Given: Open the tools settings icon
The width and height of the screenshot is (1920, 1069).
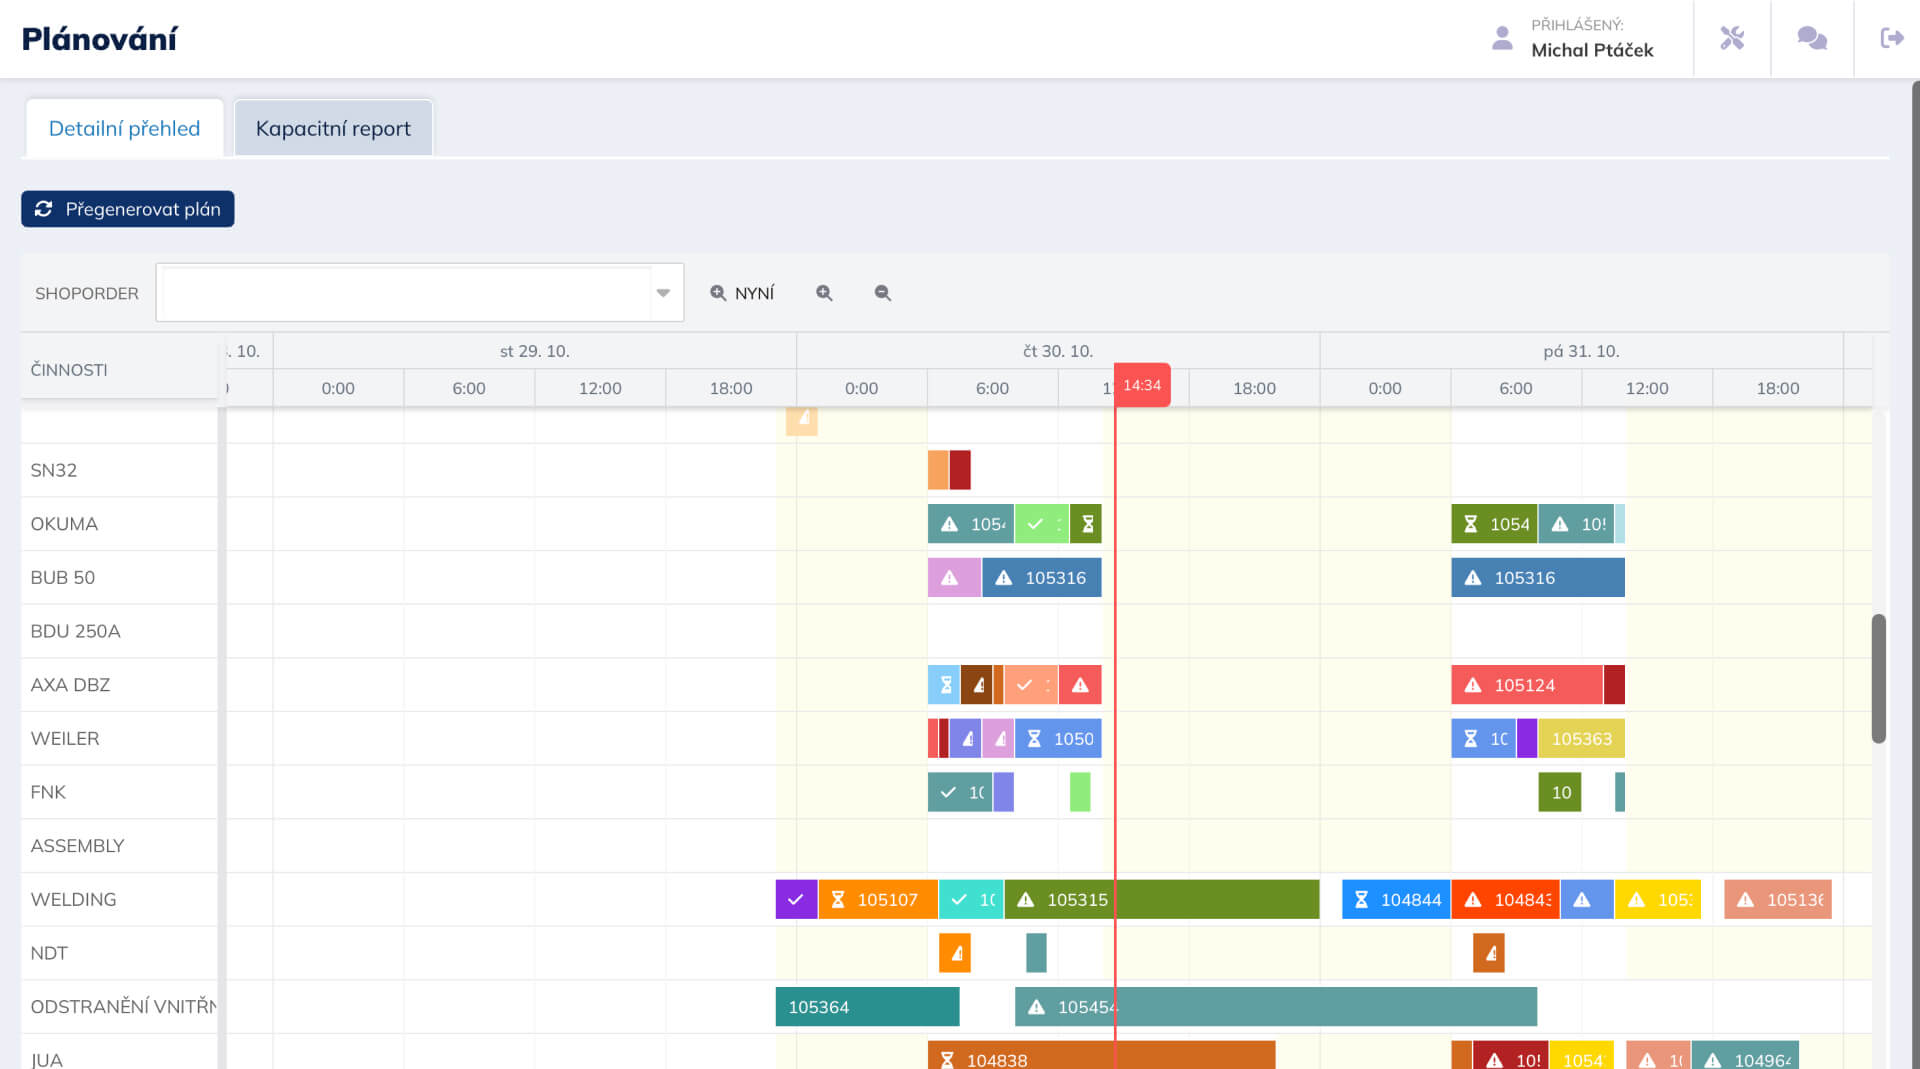Looking at the screenshot, I should tap(1732, 38).
